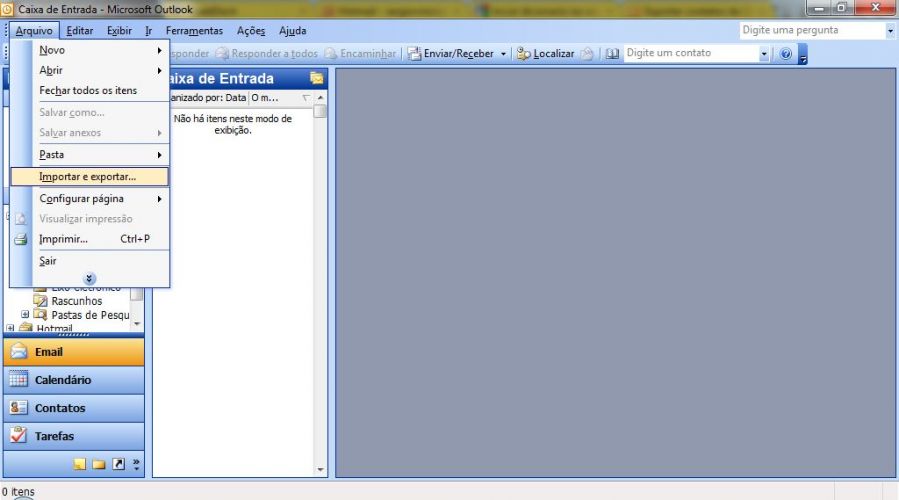Screen dimensions: 899x500
Task: Click the message list scroll up arrow
Action: (x=320, y=97)
